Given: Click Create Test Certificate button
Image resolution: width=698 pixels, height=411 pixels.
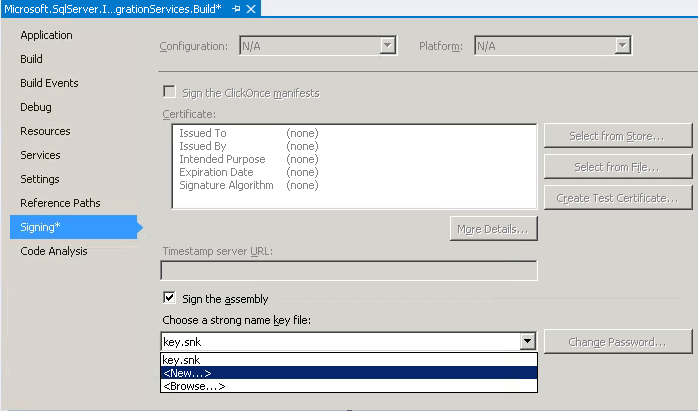Looking at the screenshot, I should [x=618, y=198].
